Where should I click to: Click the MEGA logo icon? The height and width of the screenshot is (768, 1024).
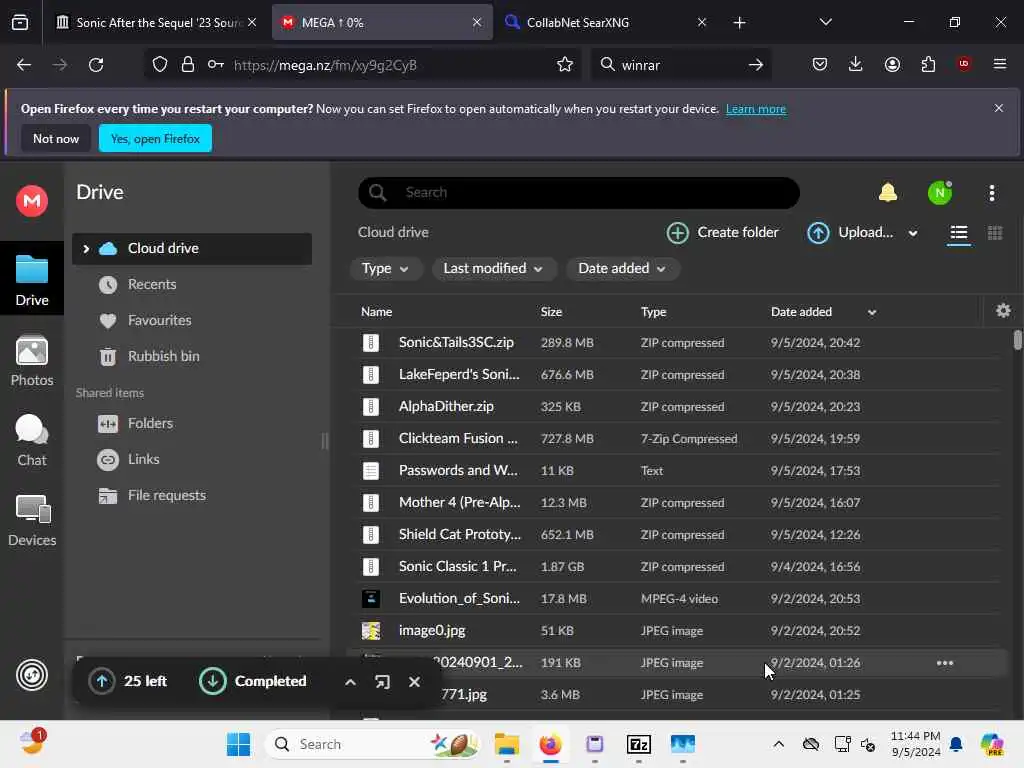[31, 200]
